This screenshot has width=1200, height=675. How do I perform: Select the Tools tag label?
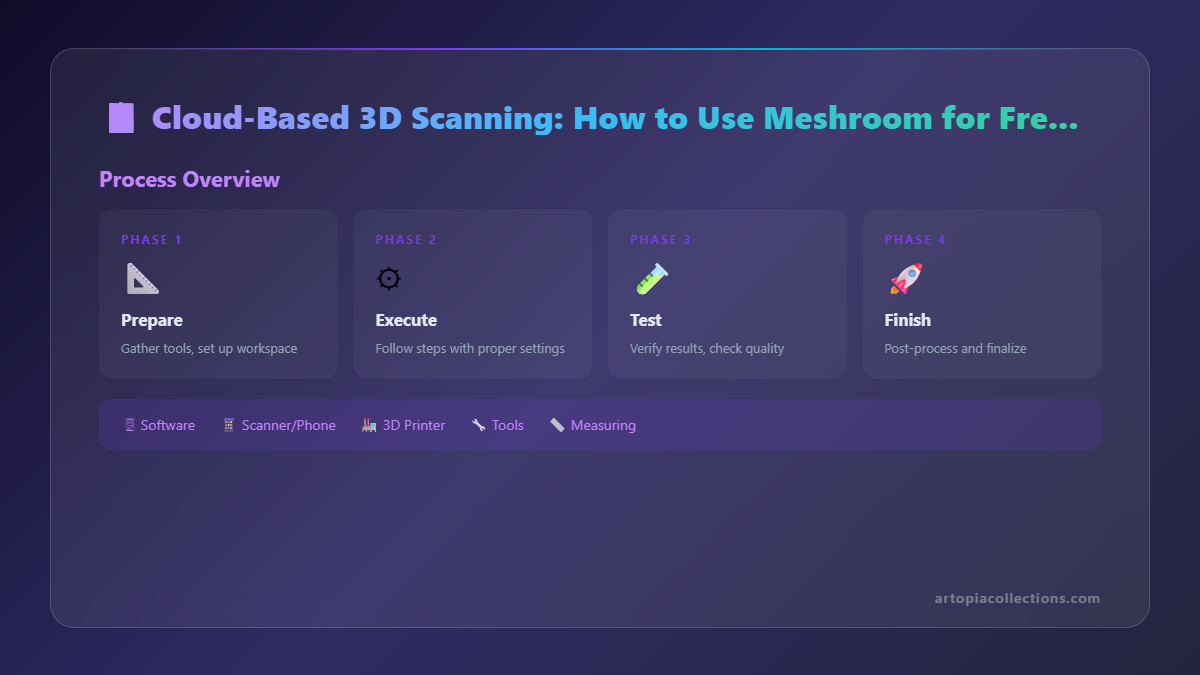click(508, 425)
